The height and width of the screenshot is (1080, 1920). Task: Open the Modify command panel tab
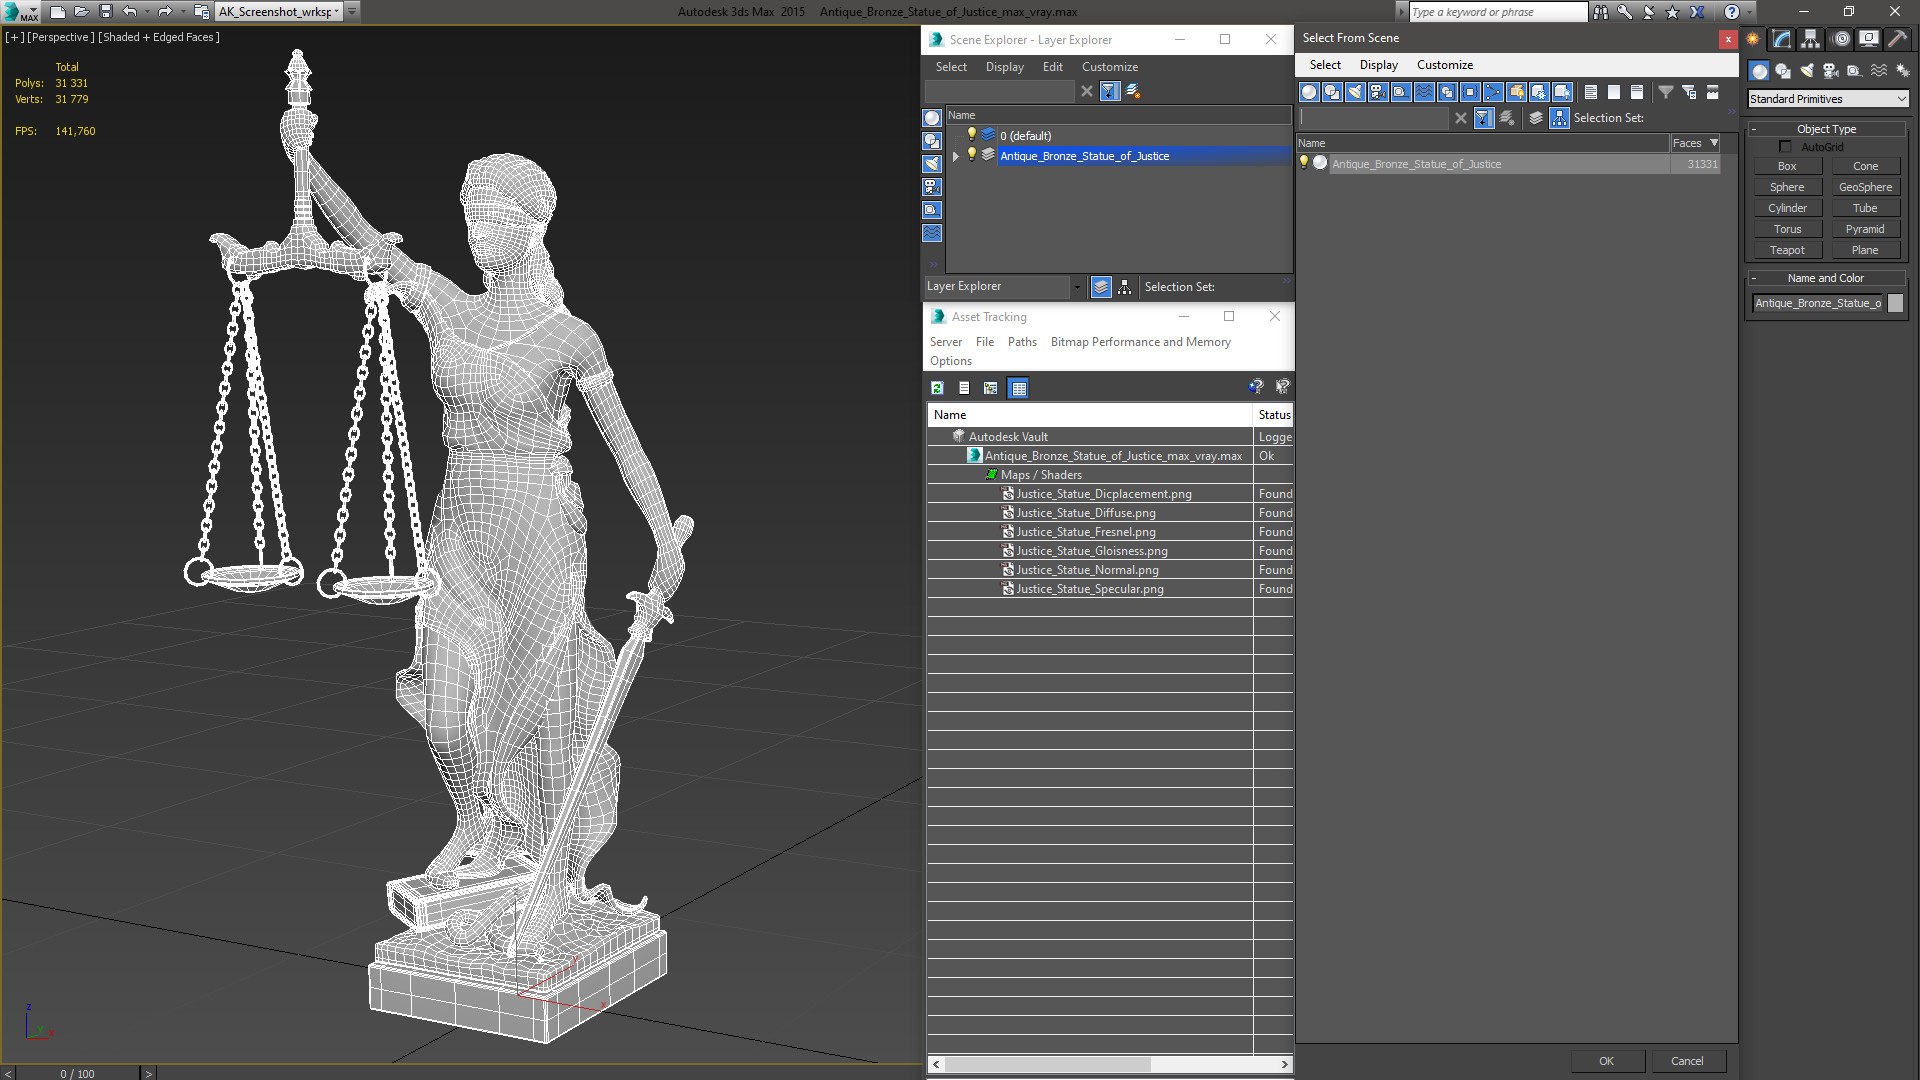pos(1781,39)
